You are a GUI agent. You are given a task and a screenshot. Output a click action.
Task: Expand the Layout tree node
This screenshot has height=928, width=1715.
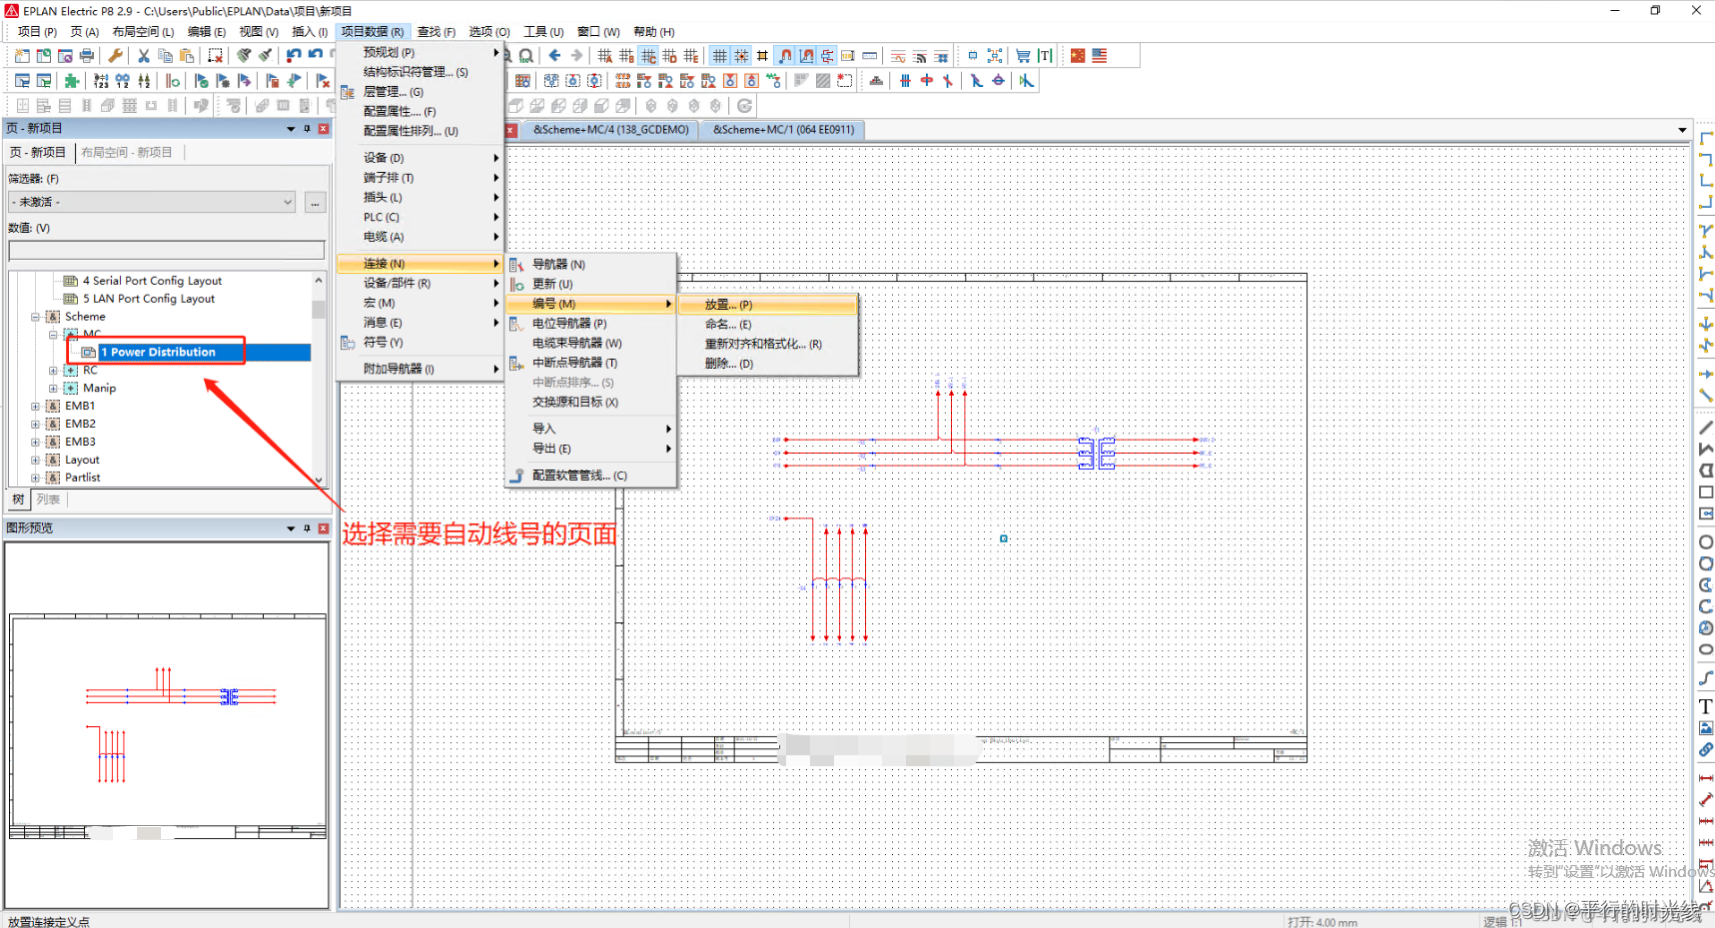pos(35,461)
